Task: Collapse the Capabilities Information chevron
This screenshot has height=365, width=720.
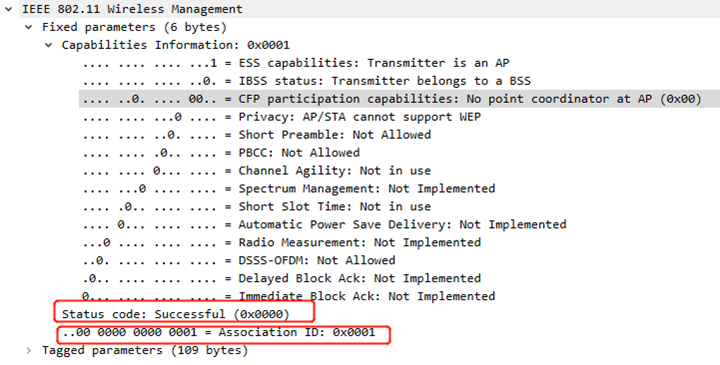Action: click(x=48, y=45)
